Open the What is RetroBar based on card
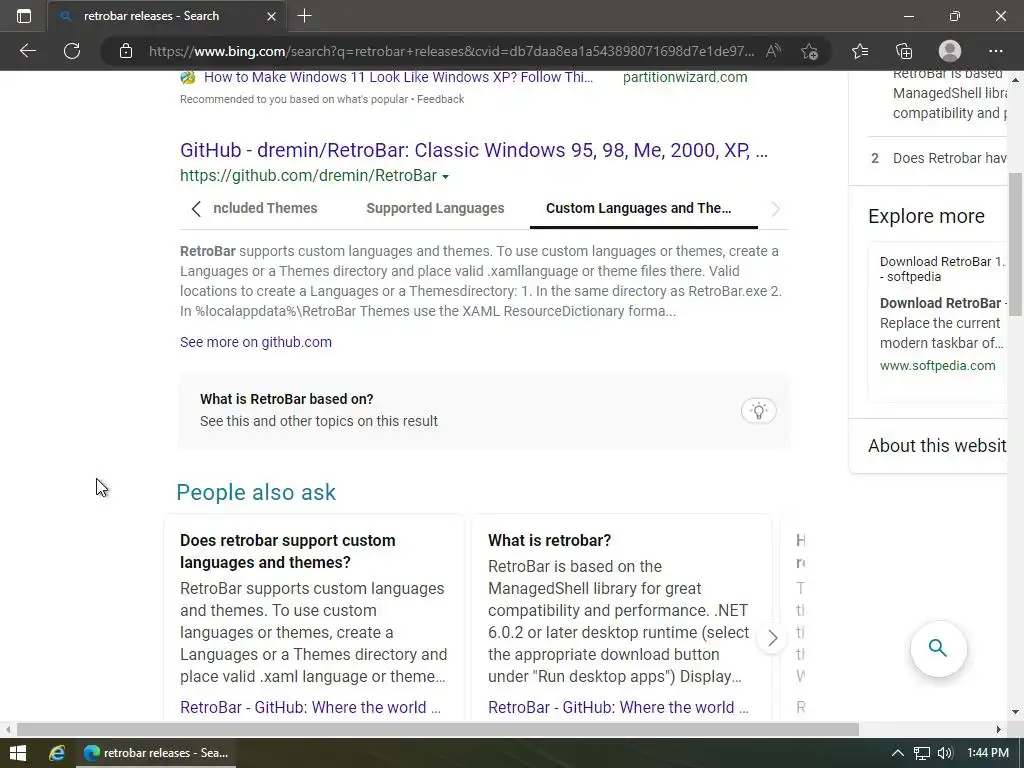1024x768 pixels. pyautogui.click(x=484, y=410)
